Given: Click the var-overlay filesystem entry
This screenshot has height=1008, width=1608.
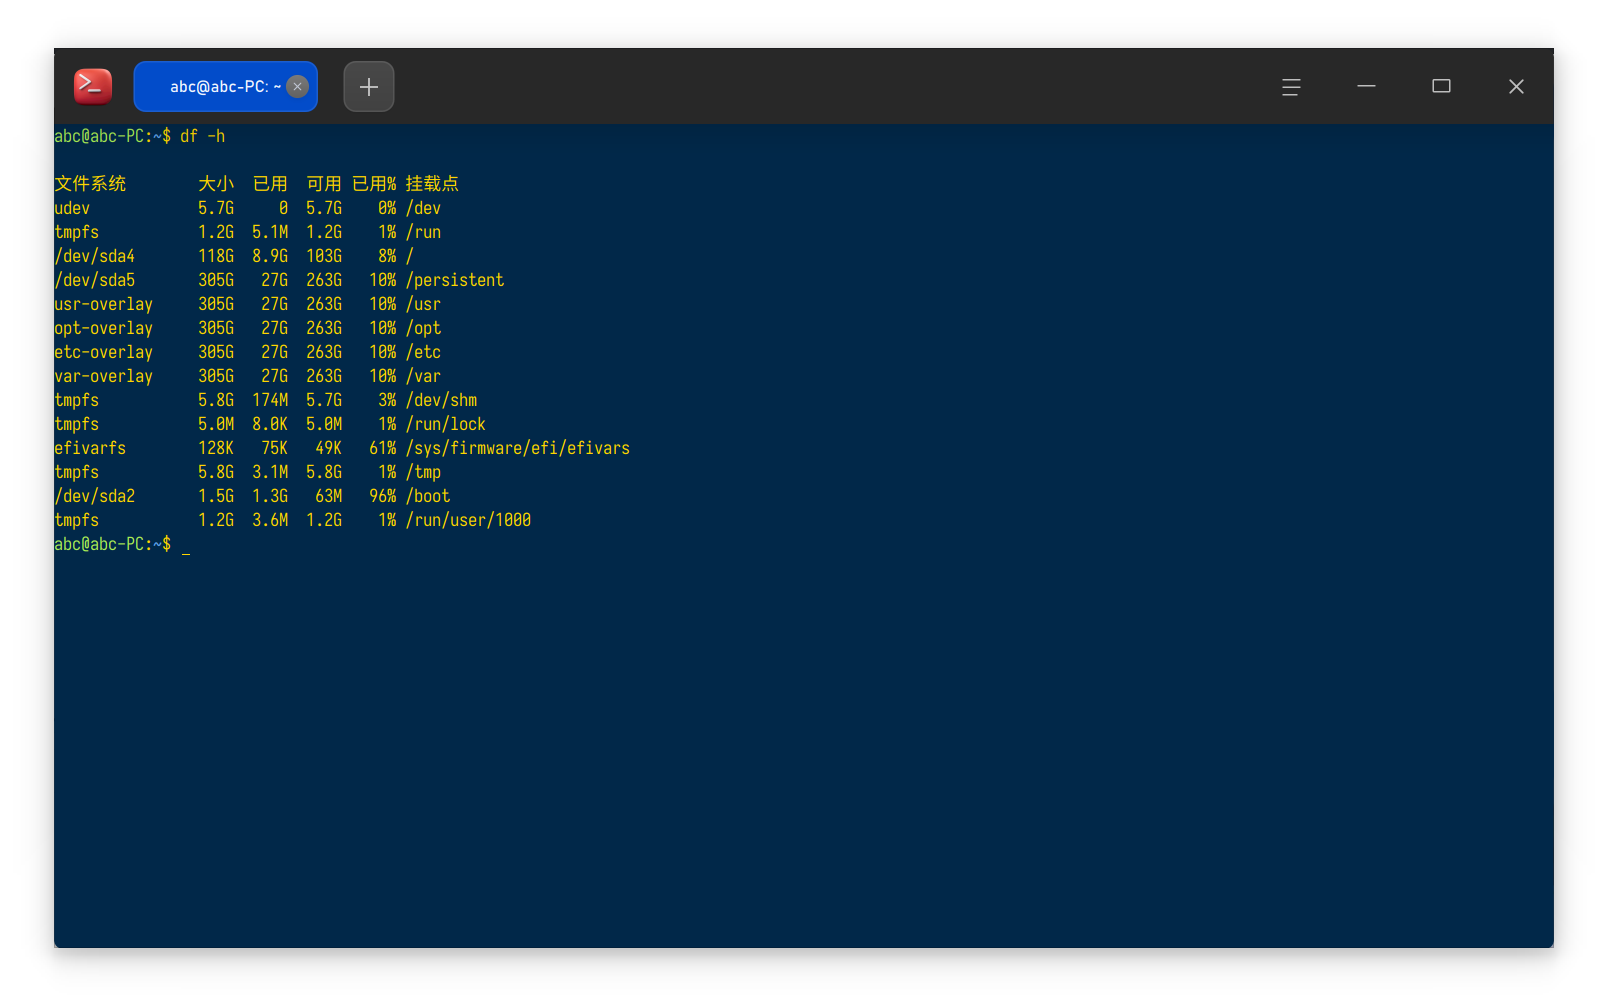Looking at the screenshot, I should [103, 376].
